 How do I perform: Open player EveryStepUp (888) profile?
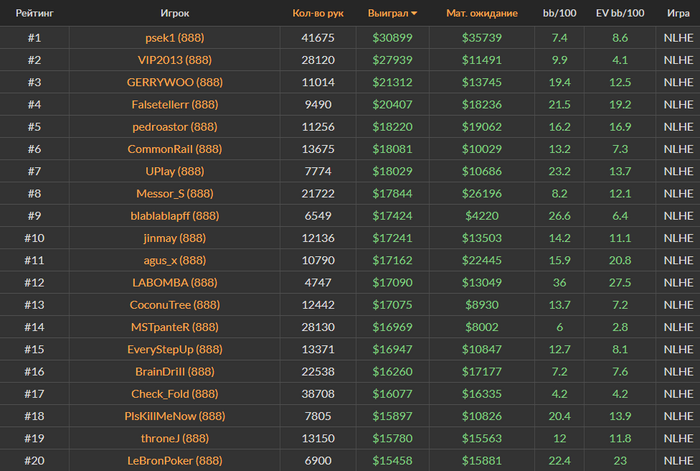(175, 350)
